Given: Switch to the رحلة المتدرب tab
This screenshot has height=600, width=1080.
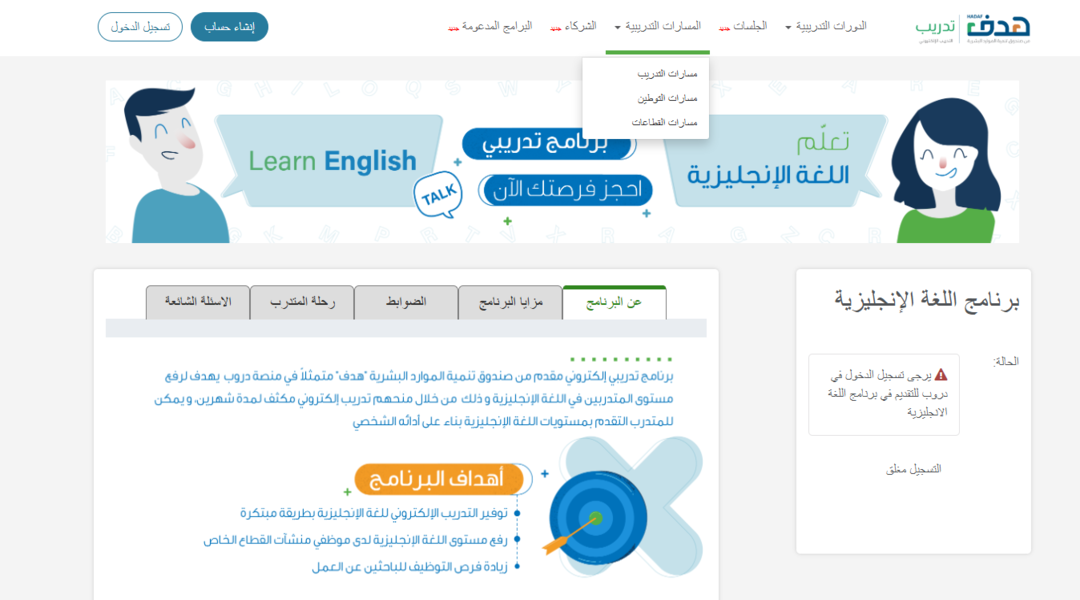Looking at the screenshot, I should pos(302,302).
